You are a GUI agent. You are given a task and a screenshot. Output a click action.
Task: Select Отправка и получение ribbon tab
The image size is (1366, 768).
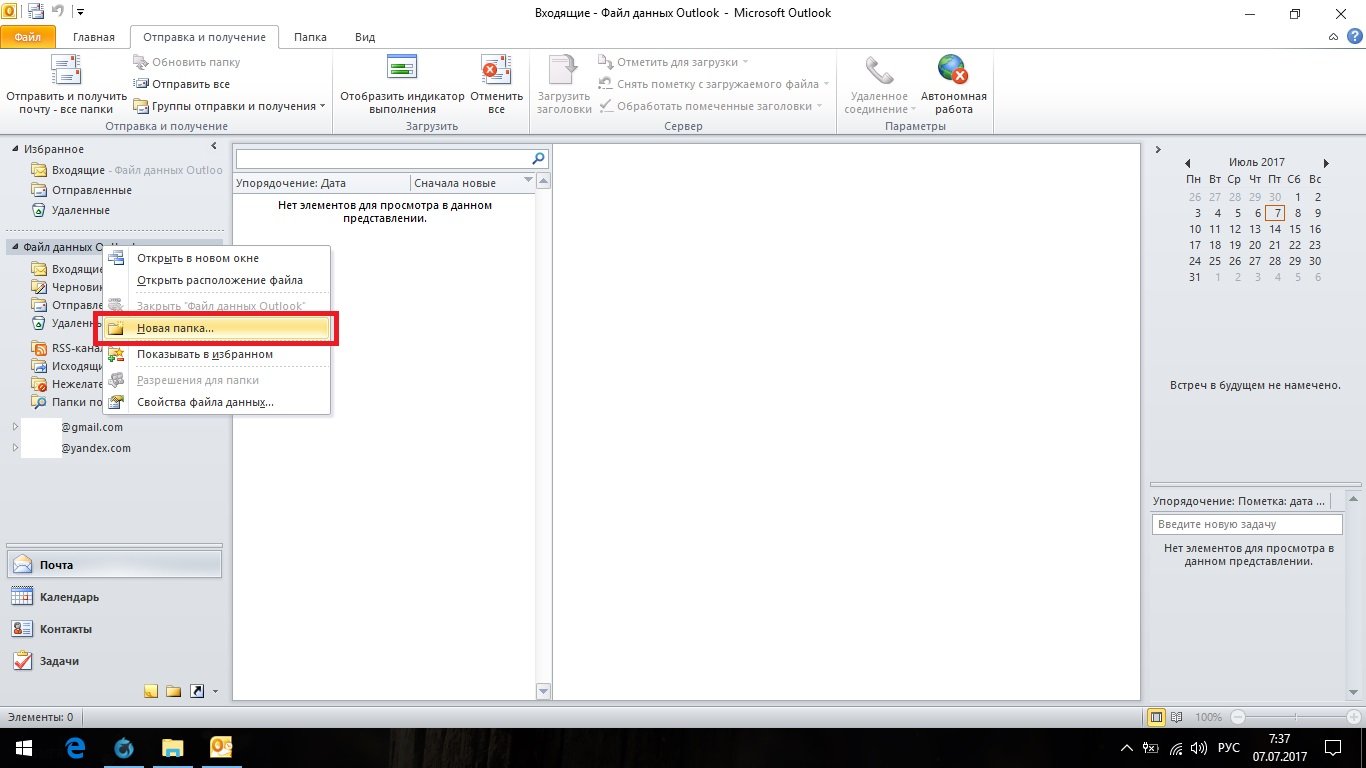pyautogui.click(x=204, y=37)
